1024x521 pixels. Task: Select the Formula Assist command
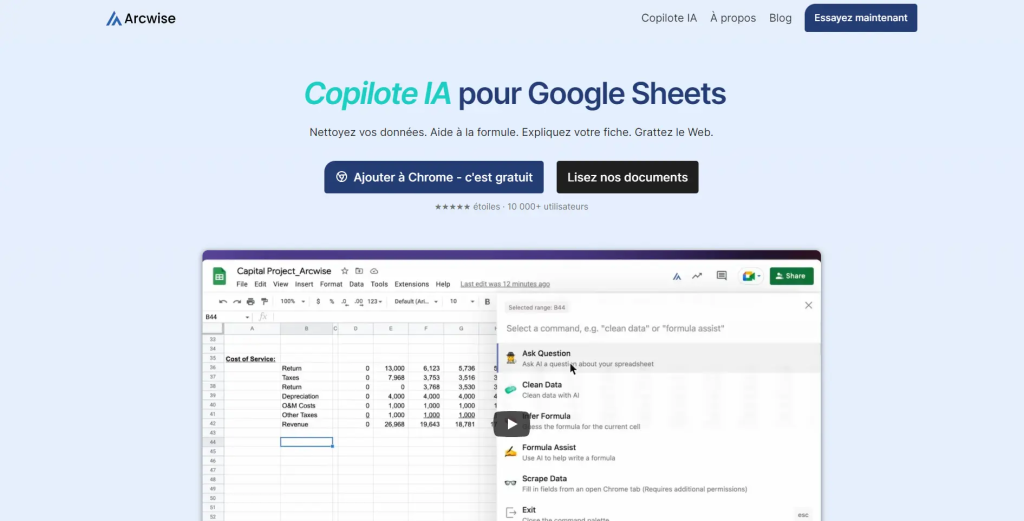click(658, 452)
